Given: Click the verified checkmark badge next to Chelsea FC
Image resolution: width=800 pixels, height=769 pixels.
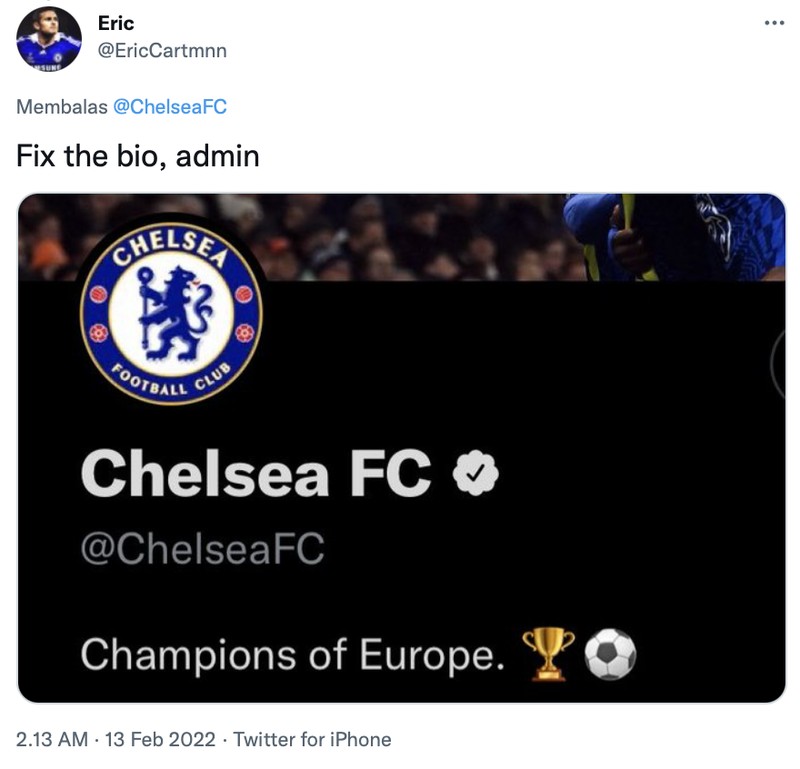Looking at the screenshot, I should click(x=473, y=476).
